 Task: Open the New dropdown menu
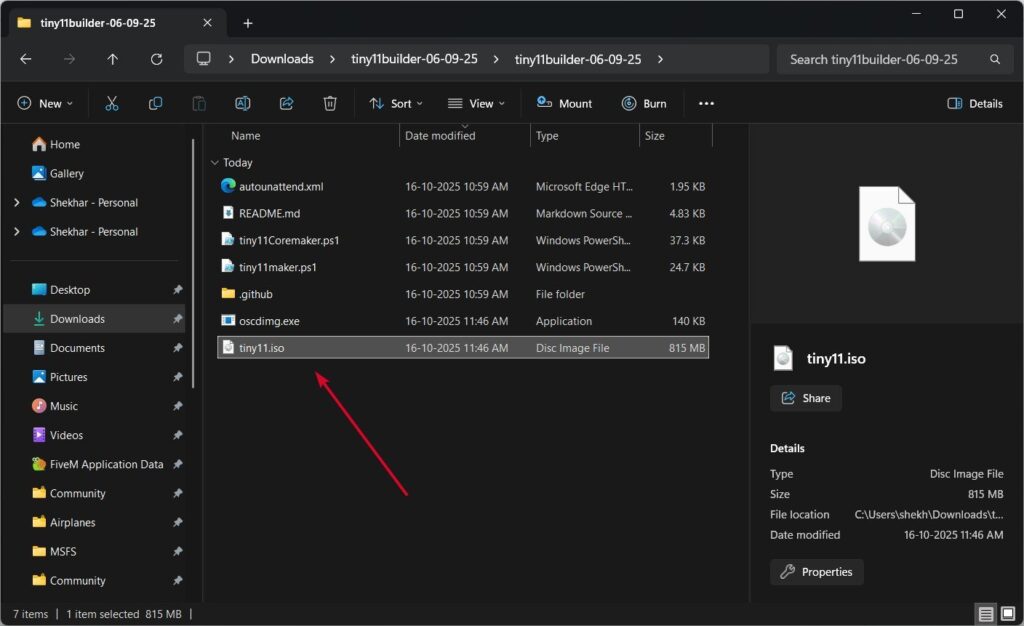tap(45, 103)
